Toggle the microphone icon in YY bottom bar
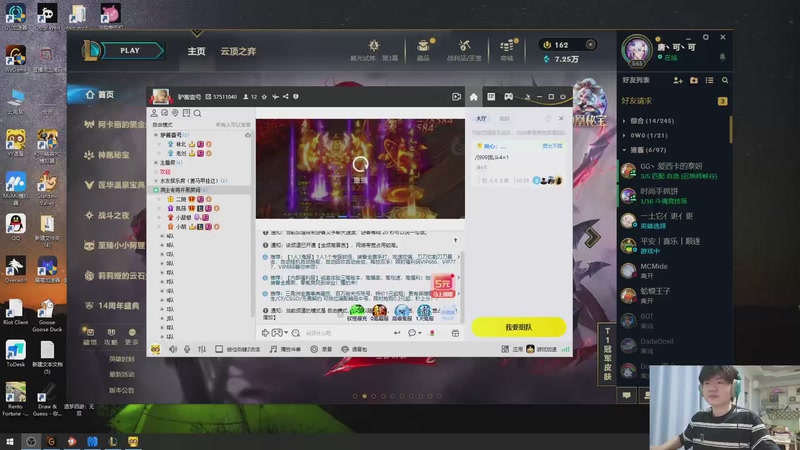800x450 pixels. (187, 349)
